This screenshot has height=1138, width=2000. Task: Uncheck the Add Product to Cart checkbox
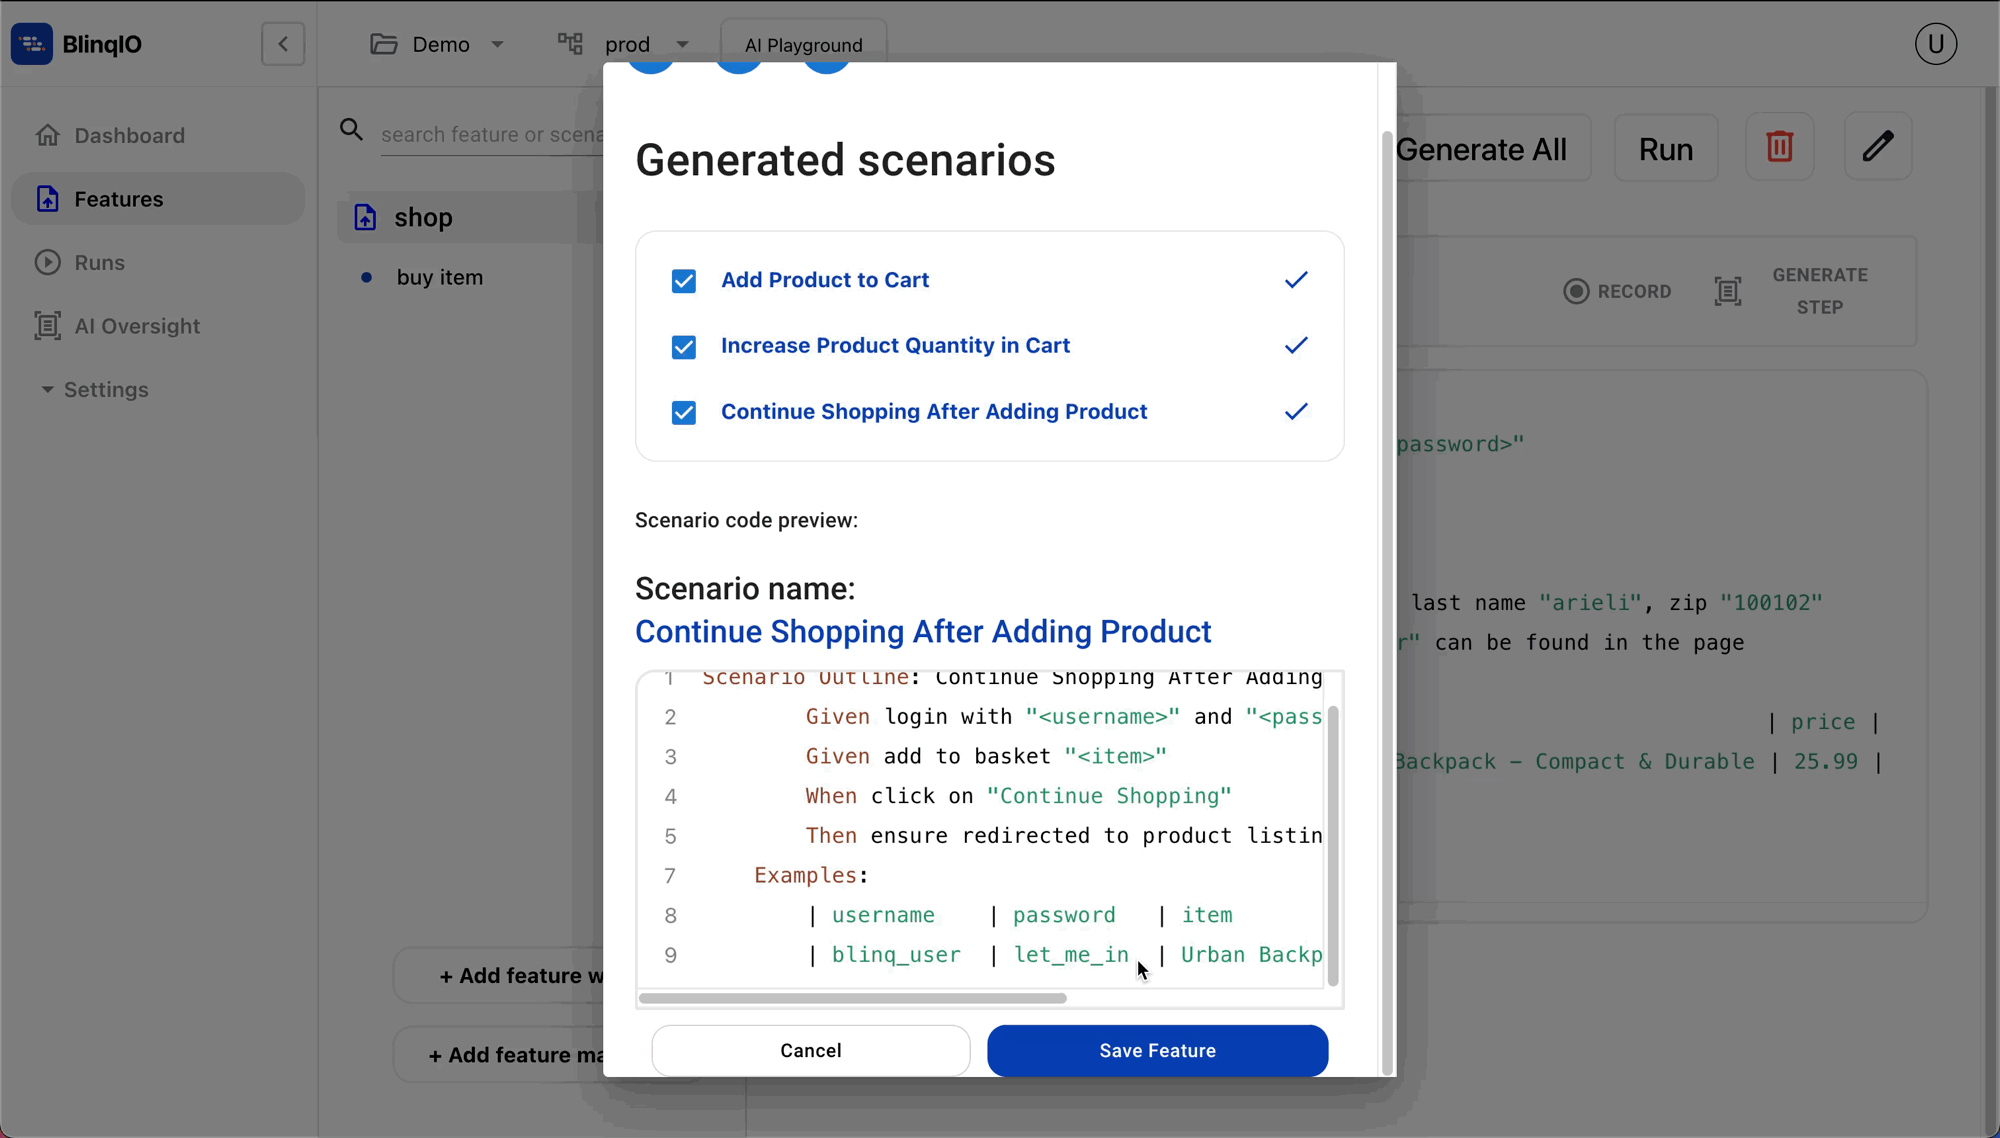pos(684,281)
